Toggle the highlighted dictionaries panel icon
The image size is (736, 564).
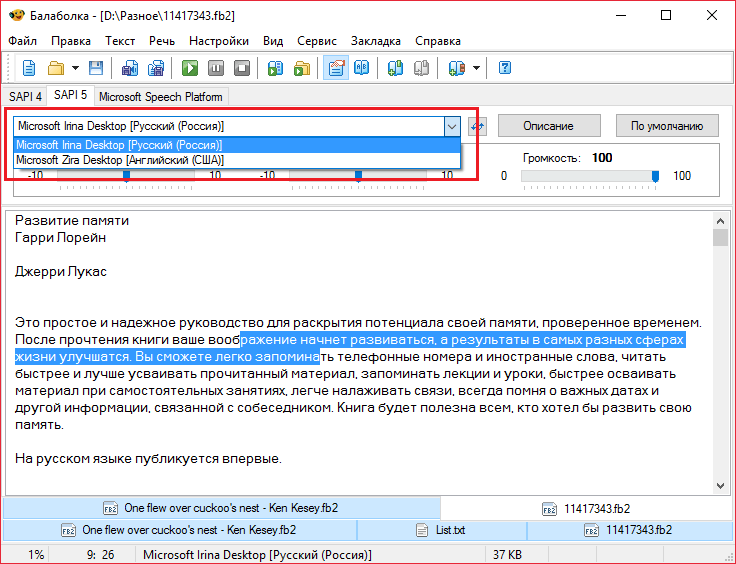tap(336, 68)
